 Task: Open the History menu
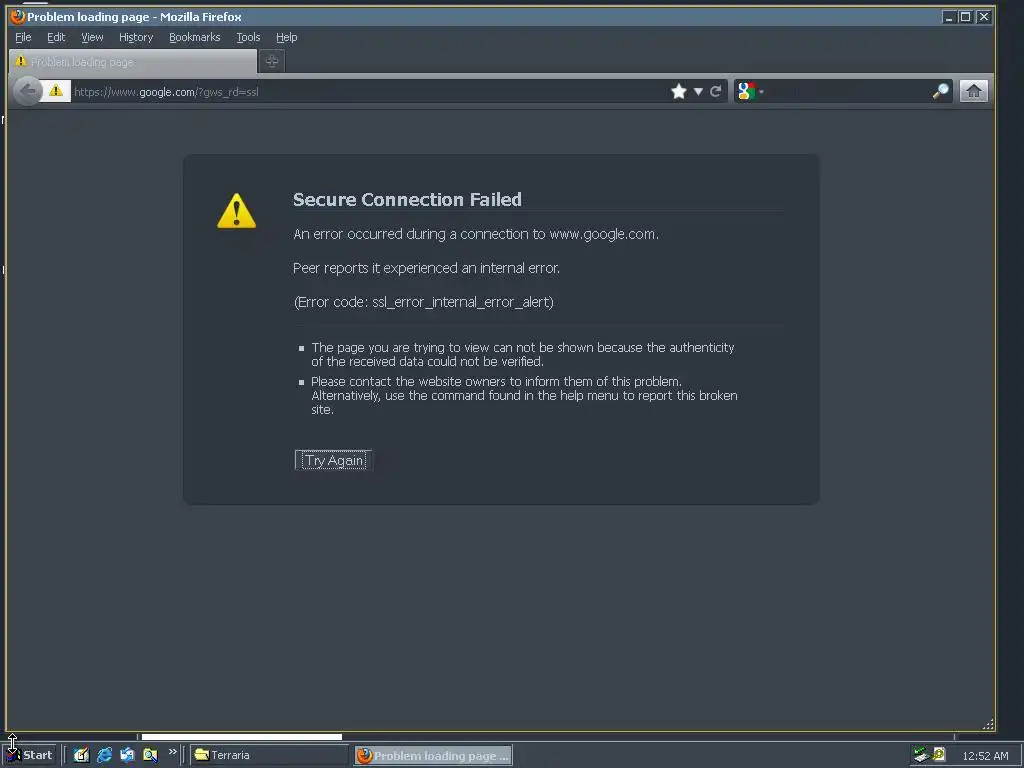136,37
